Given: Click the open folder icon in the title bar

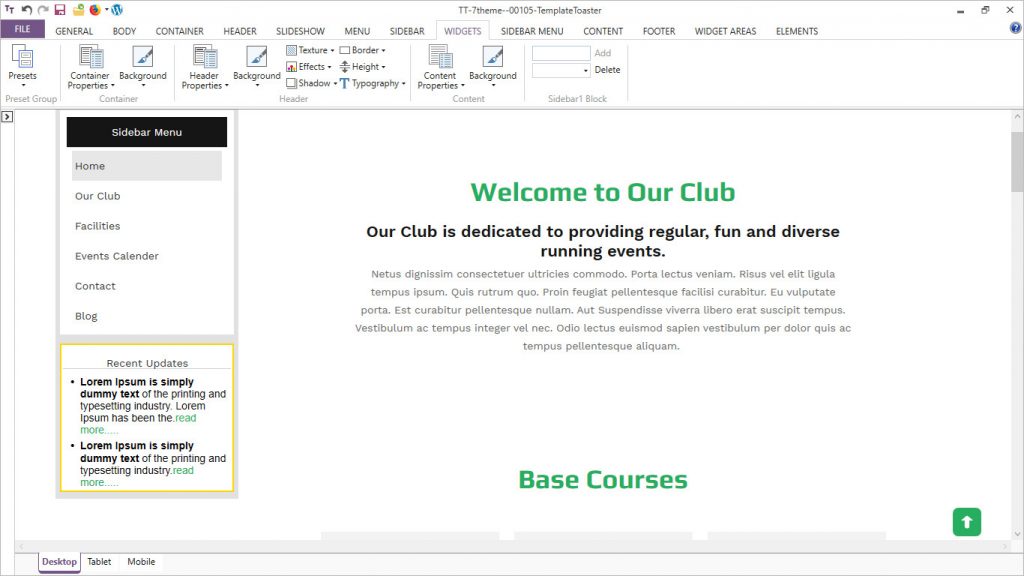Looking at the screenshot, I should coord(78,10).
